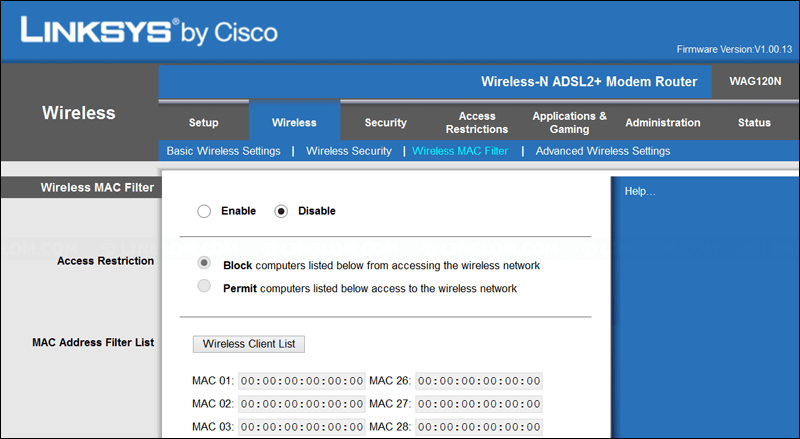Open Applications & Gaming tab
Viewport: 800px width, 439px height.
[569, 123]
